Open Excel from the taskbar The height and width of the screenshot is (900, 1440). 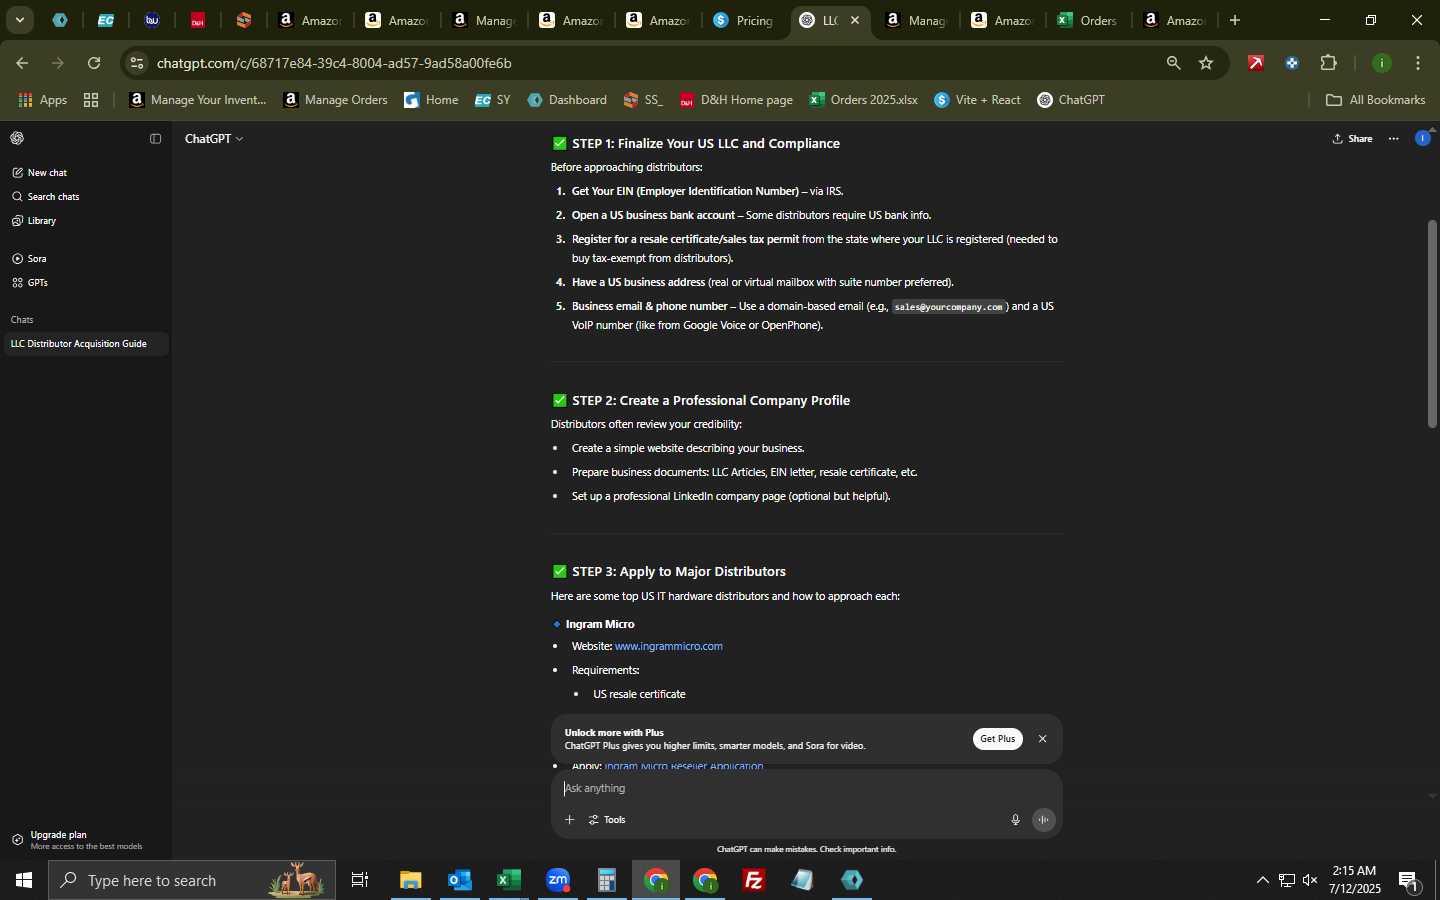point(509,880)
